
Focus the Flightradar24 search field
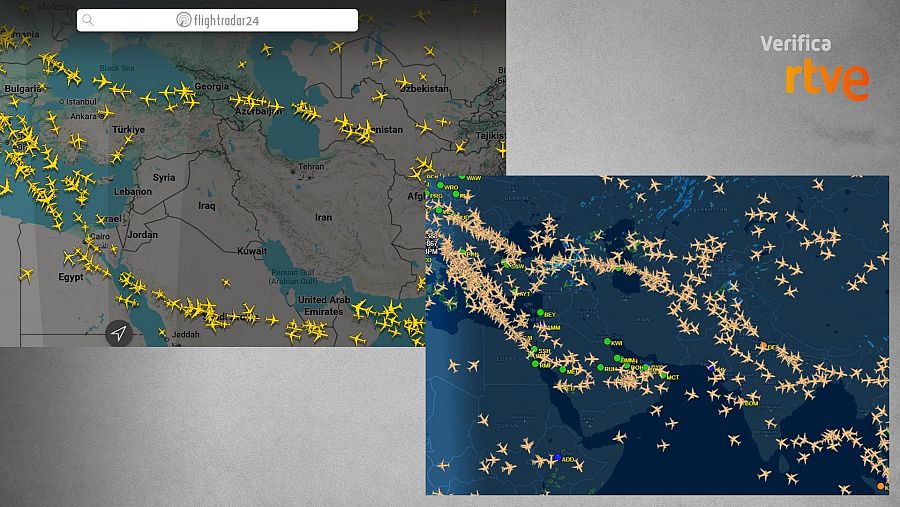pyautogui.click(x=218, y=20)
